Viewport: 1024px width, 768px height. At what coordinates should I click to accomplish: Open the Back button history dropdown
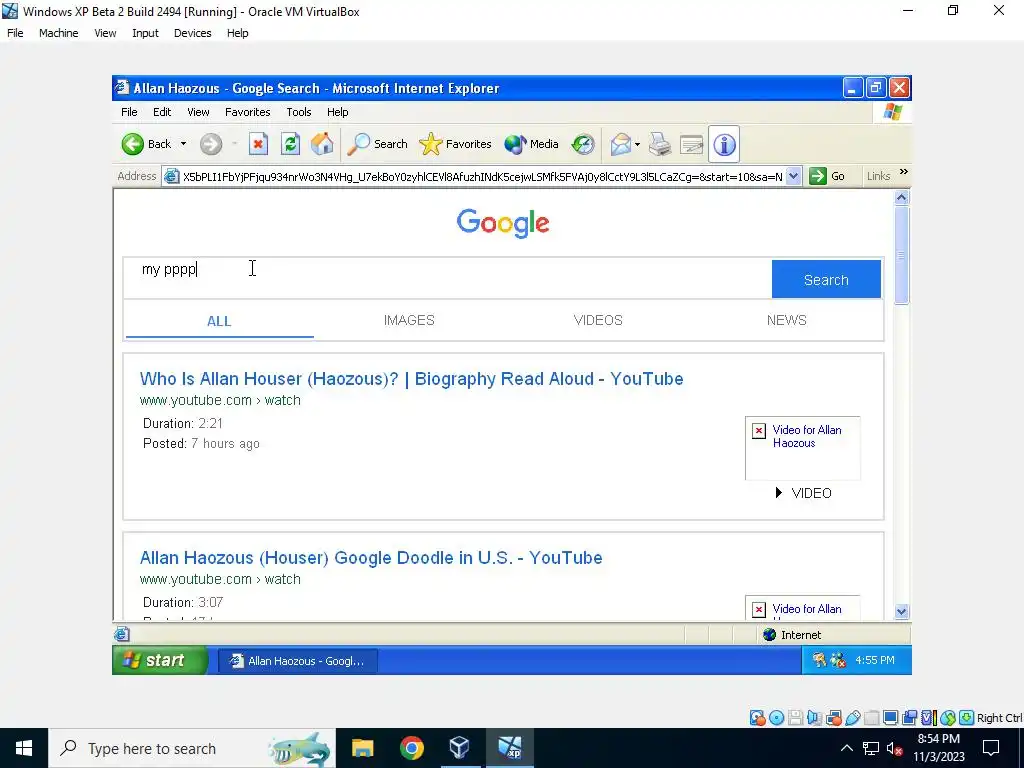click(x=184, y=144)
